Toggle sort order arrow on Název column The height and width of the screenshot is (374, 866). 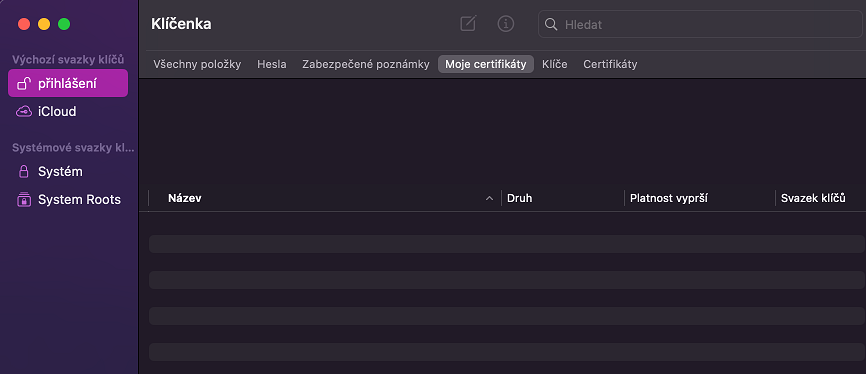coord(489,198)
